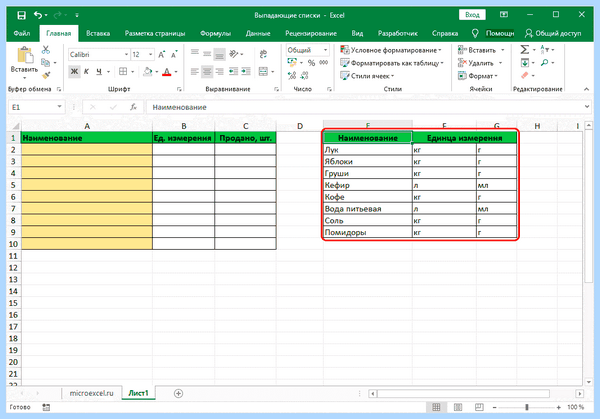Click the AutoSum sigma icon

coord(525,50)
